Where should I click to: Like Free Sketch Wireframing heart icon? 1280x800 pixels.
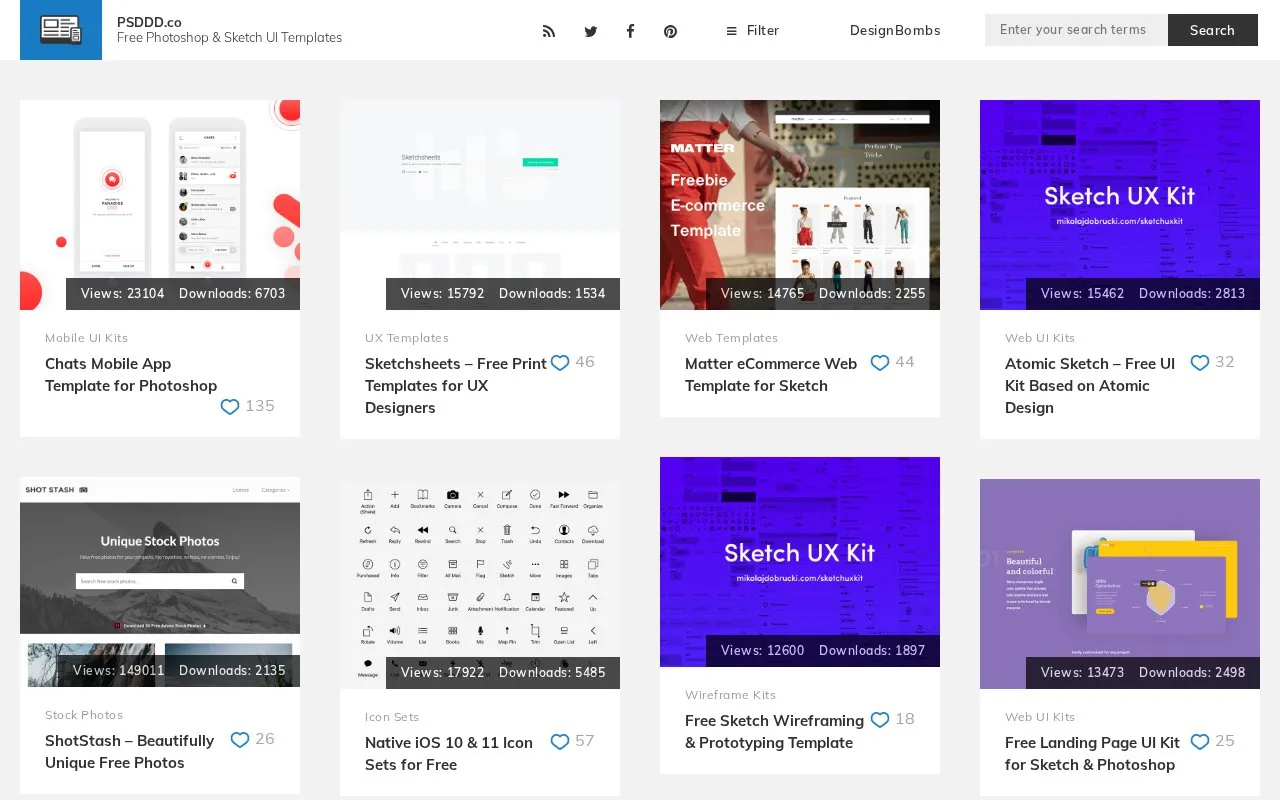[x=880, y=720]
